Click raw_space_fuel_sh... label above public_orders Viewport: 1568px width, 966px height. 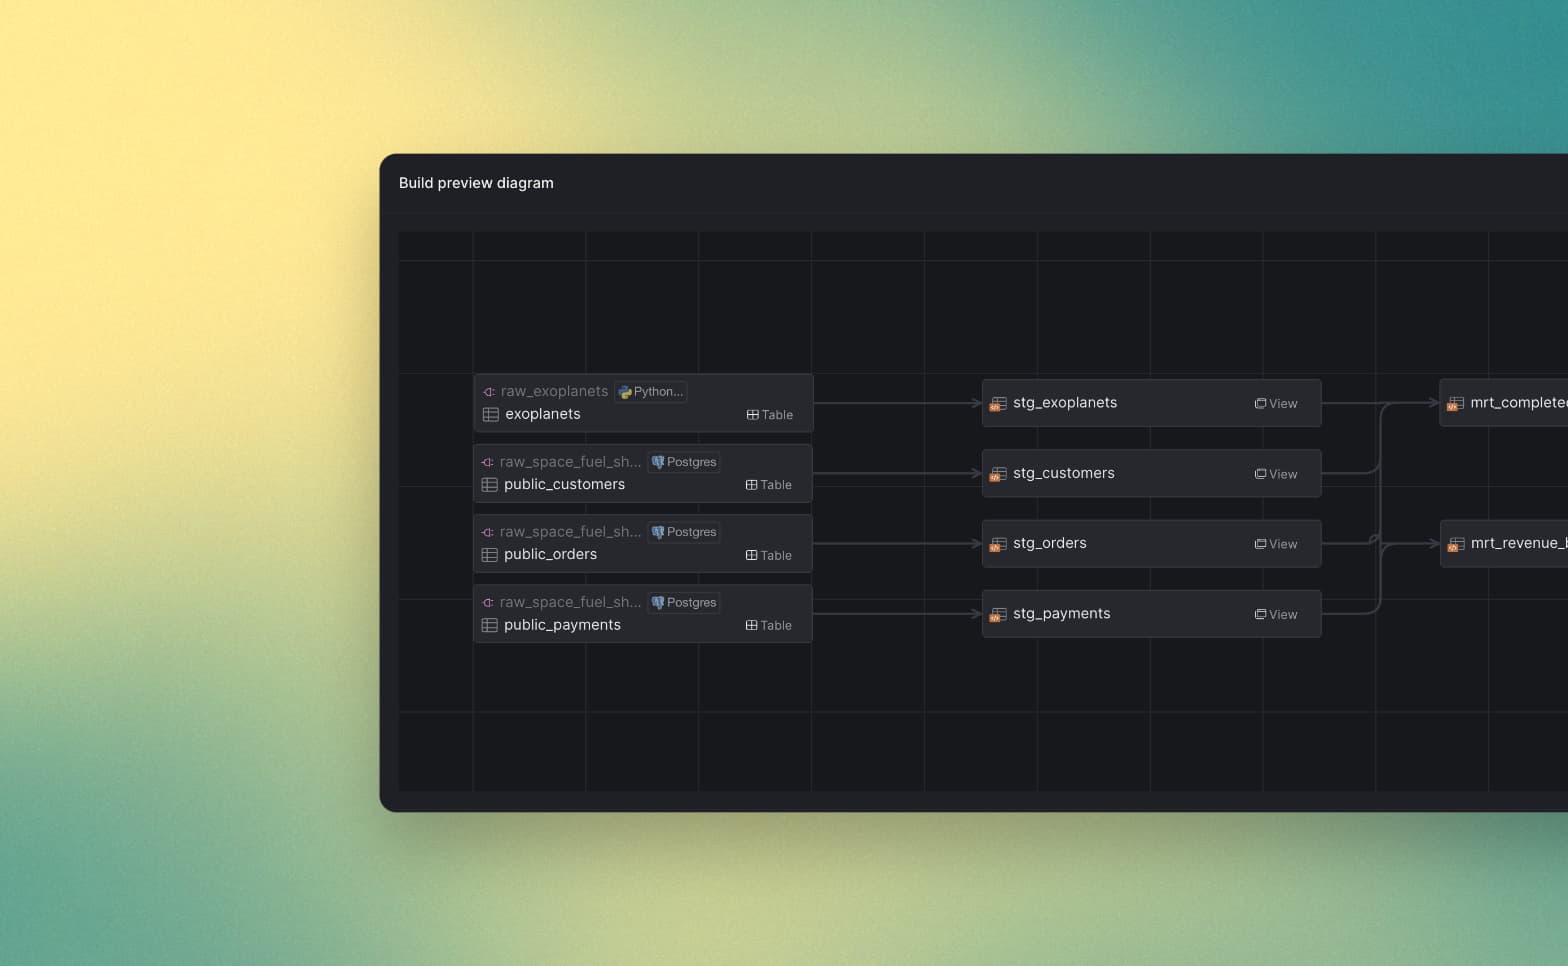[571, 532]
